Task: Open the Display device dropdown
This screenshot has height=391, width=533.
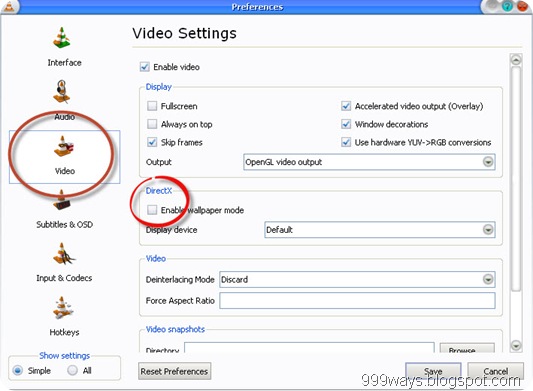Action: pyautogui.click(x=380, y=230)
